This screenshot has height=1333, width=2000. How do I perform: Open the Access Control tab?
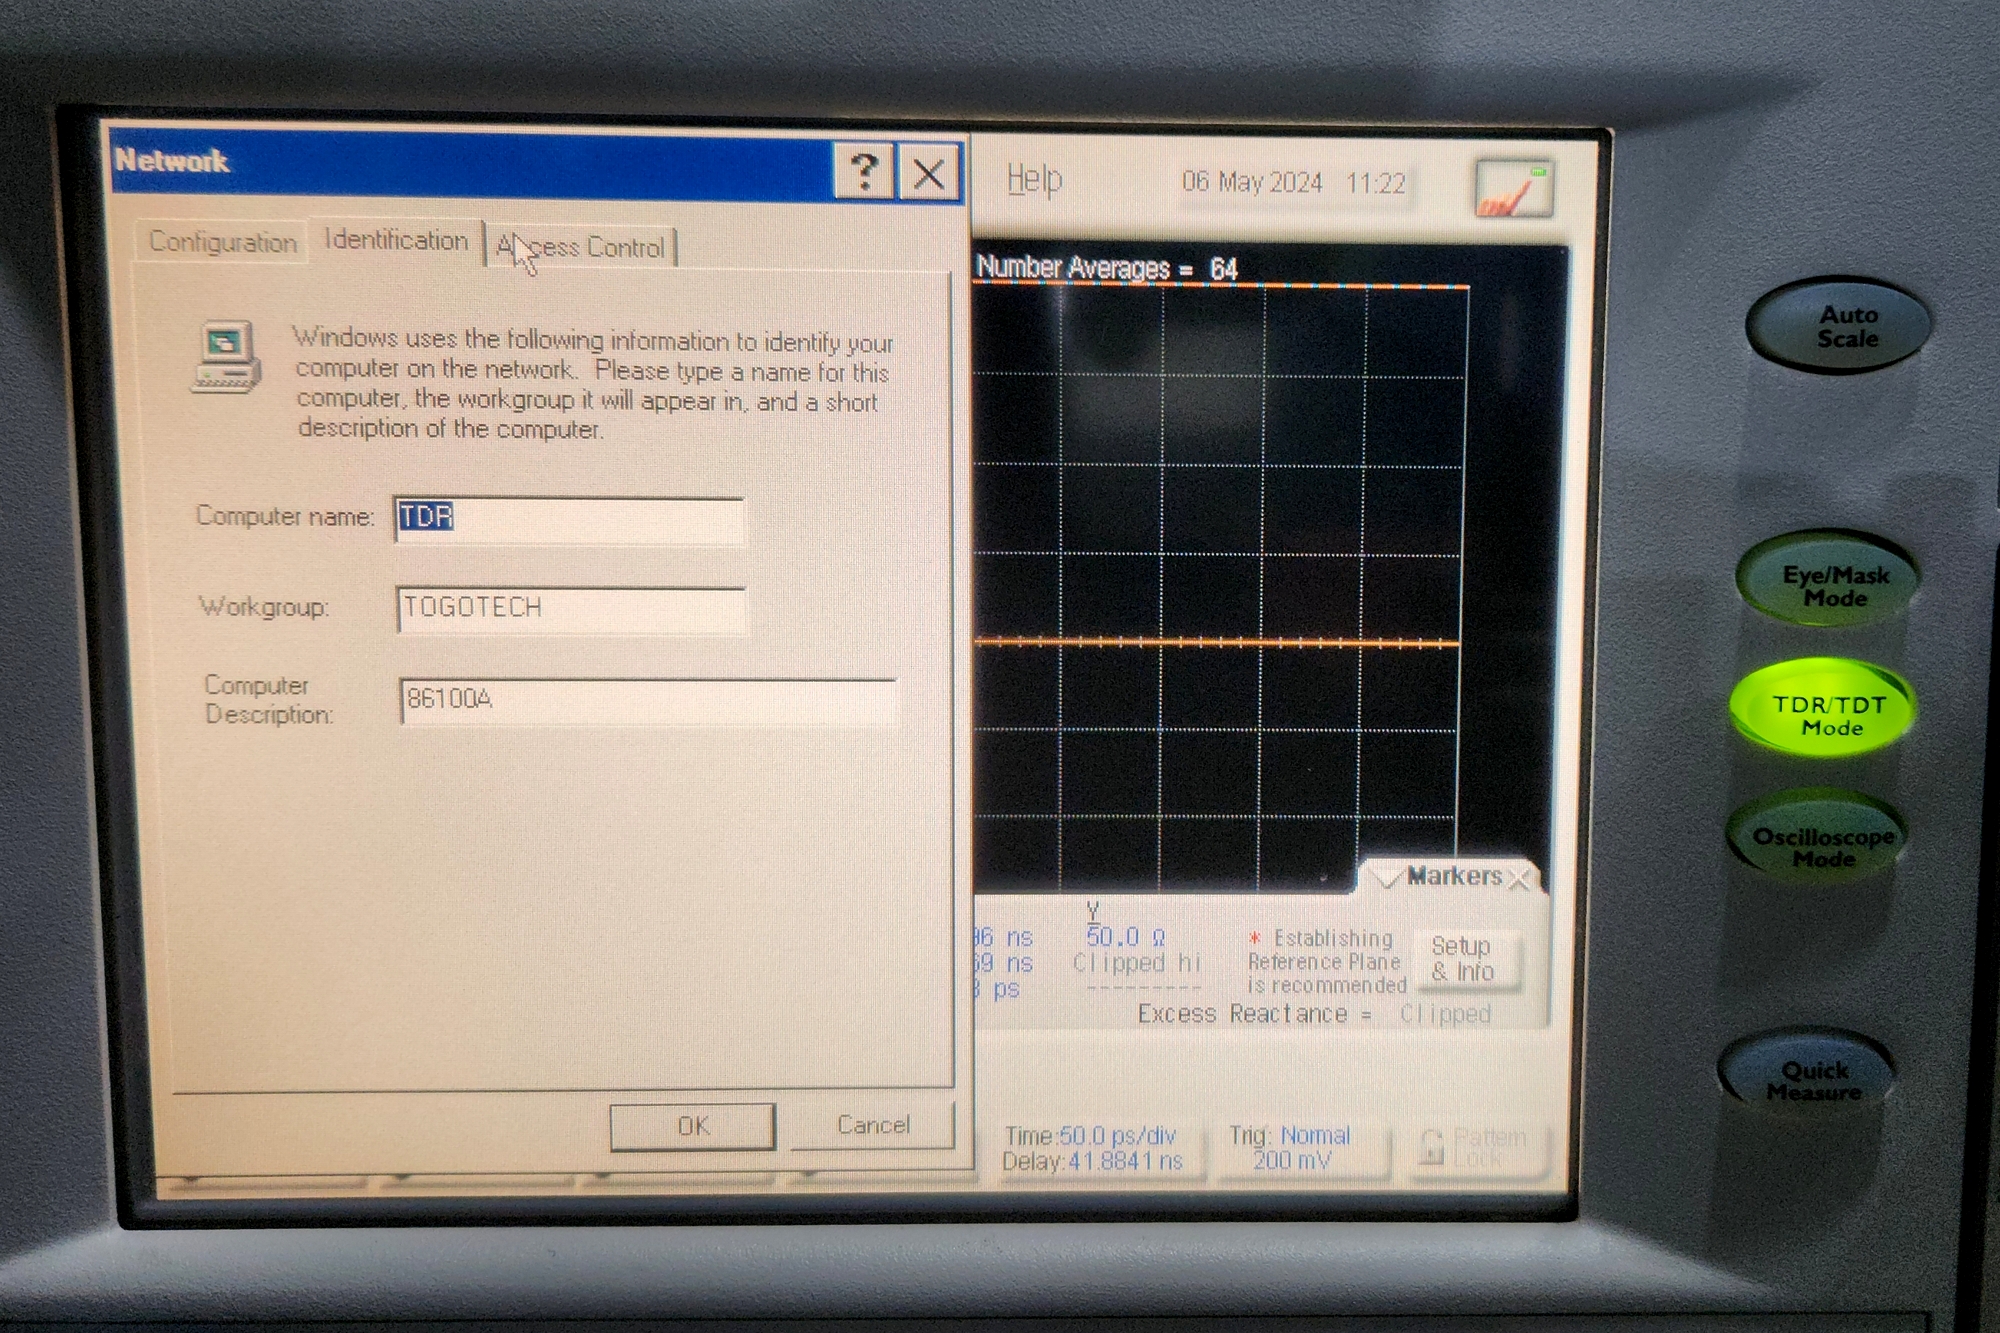pyautogui.click(x=582, y=247)
